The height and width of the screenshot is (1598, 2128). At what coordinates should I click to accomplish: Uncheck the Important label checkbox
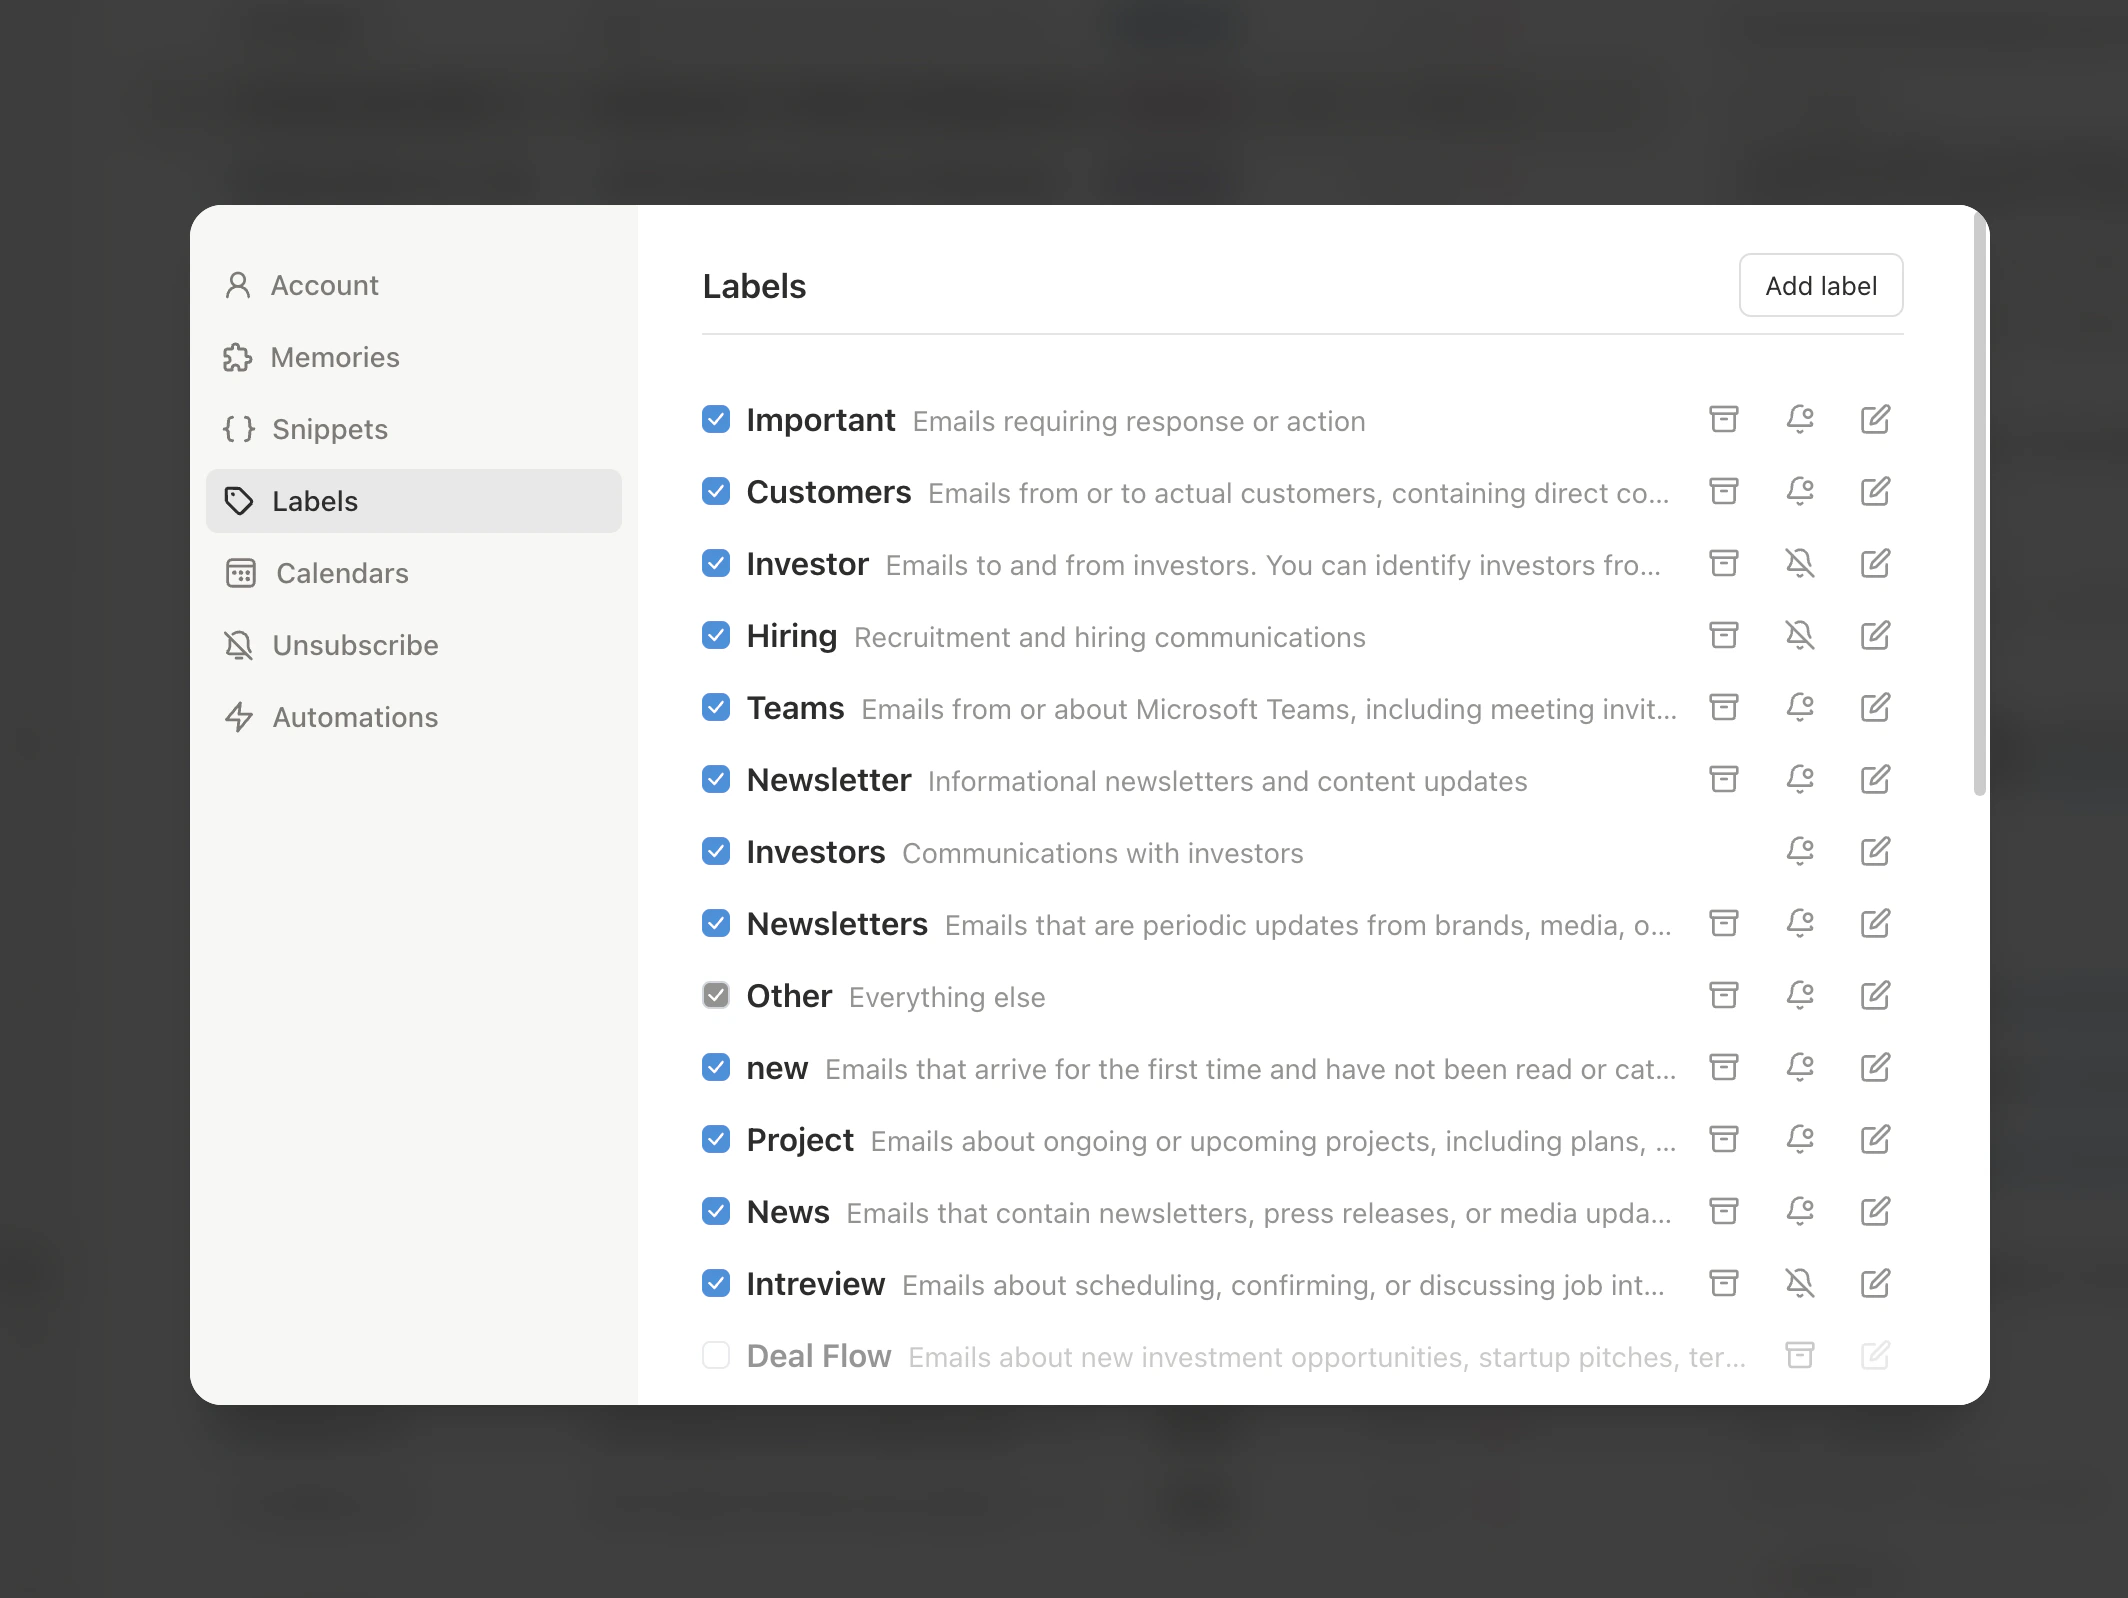(716, 420)
